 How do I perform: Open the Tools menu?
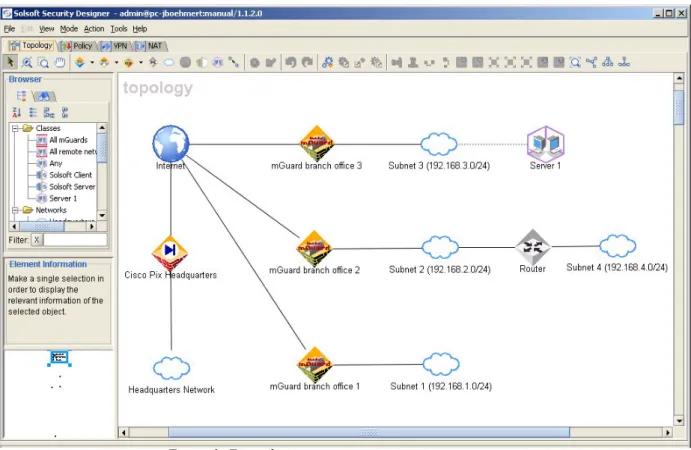119,29
